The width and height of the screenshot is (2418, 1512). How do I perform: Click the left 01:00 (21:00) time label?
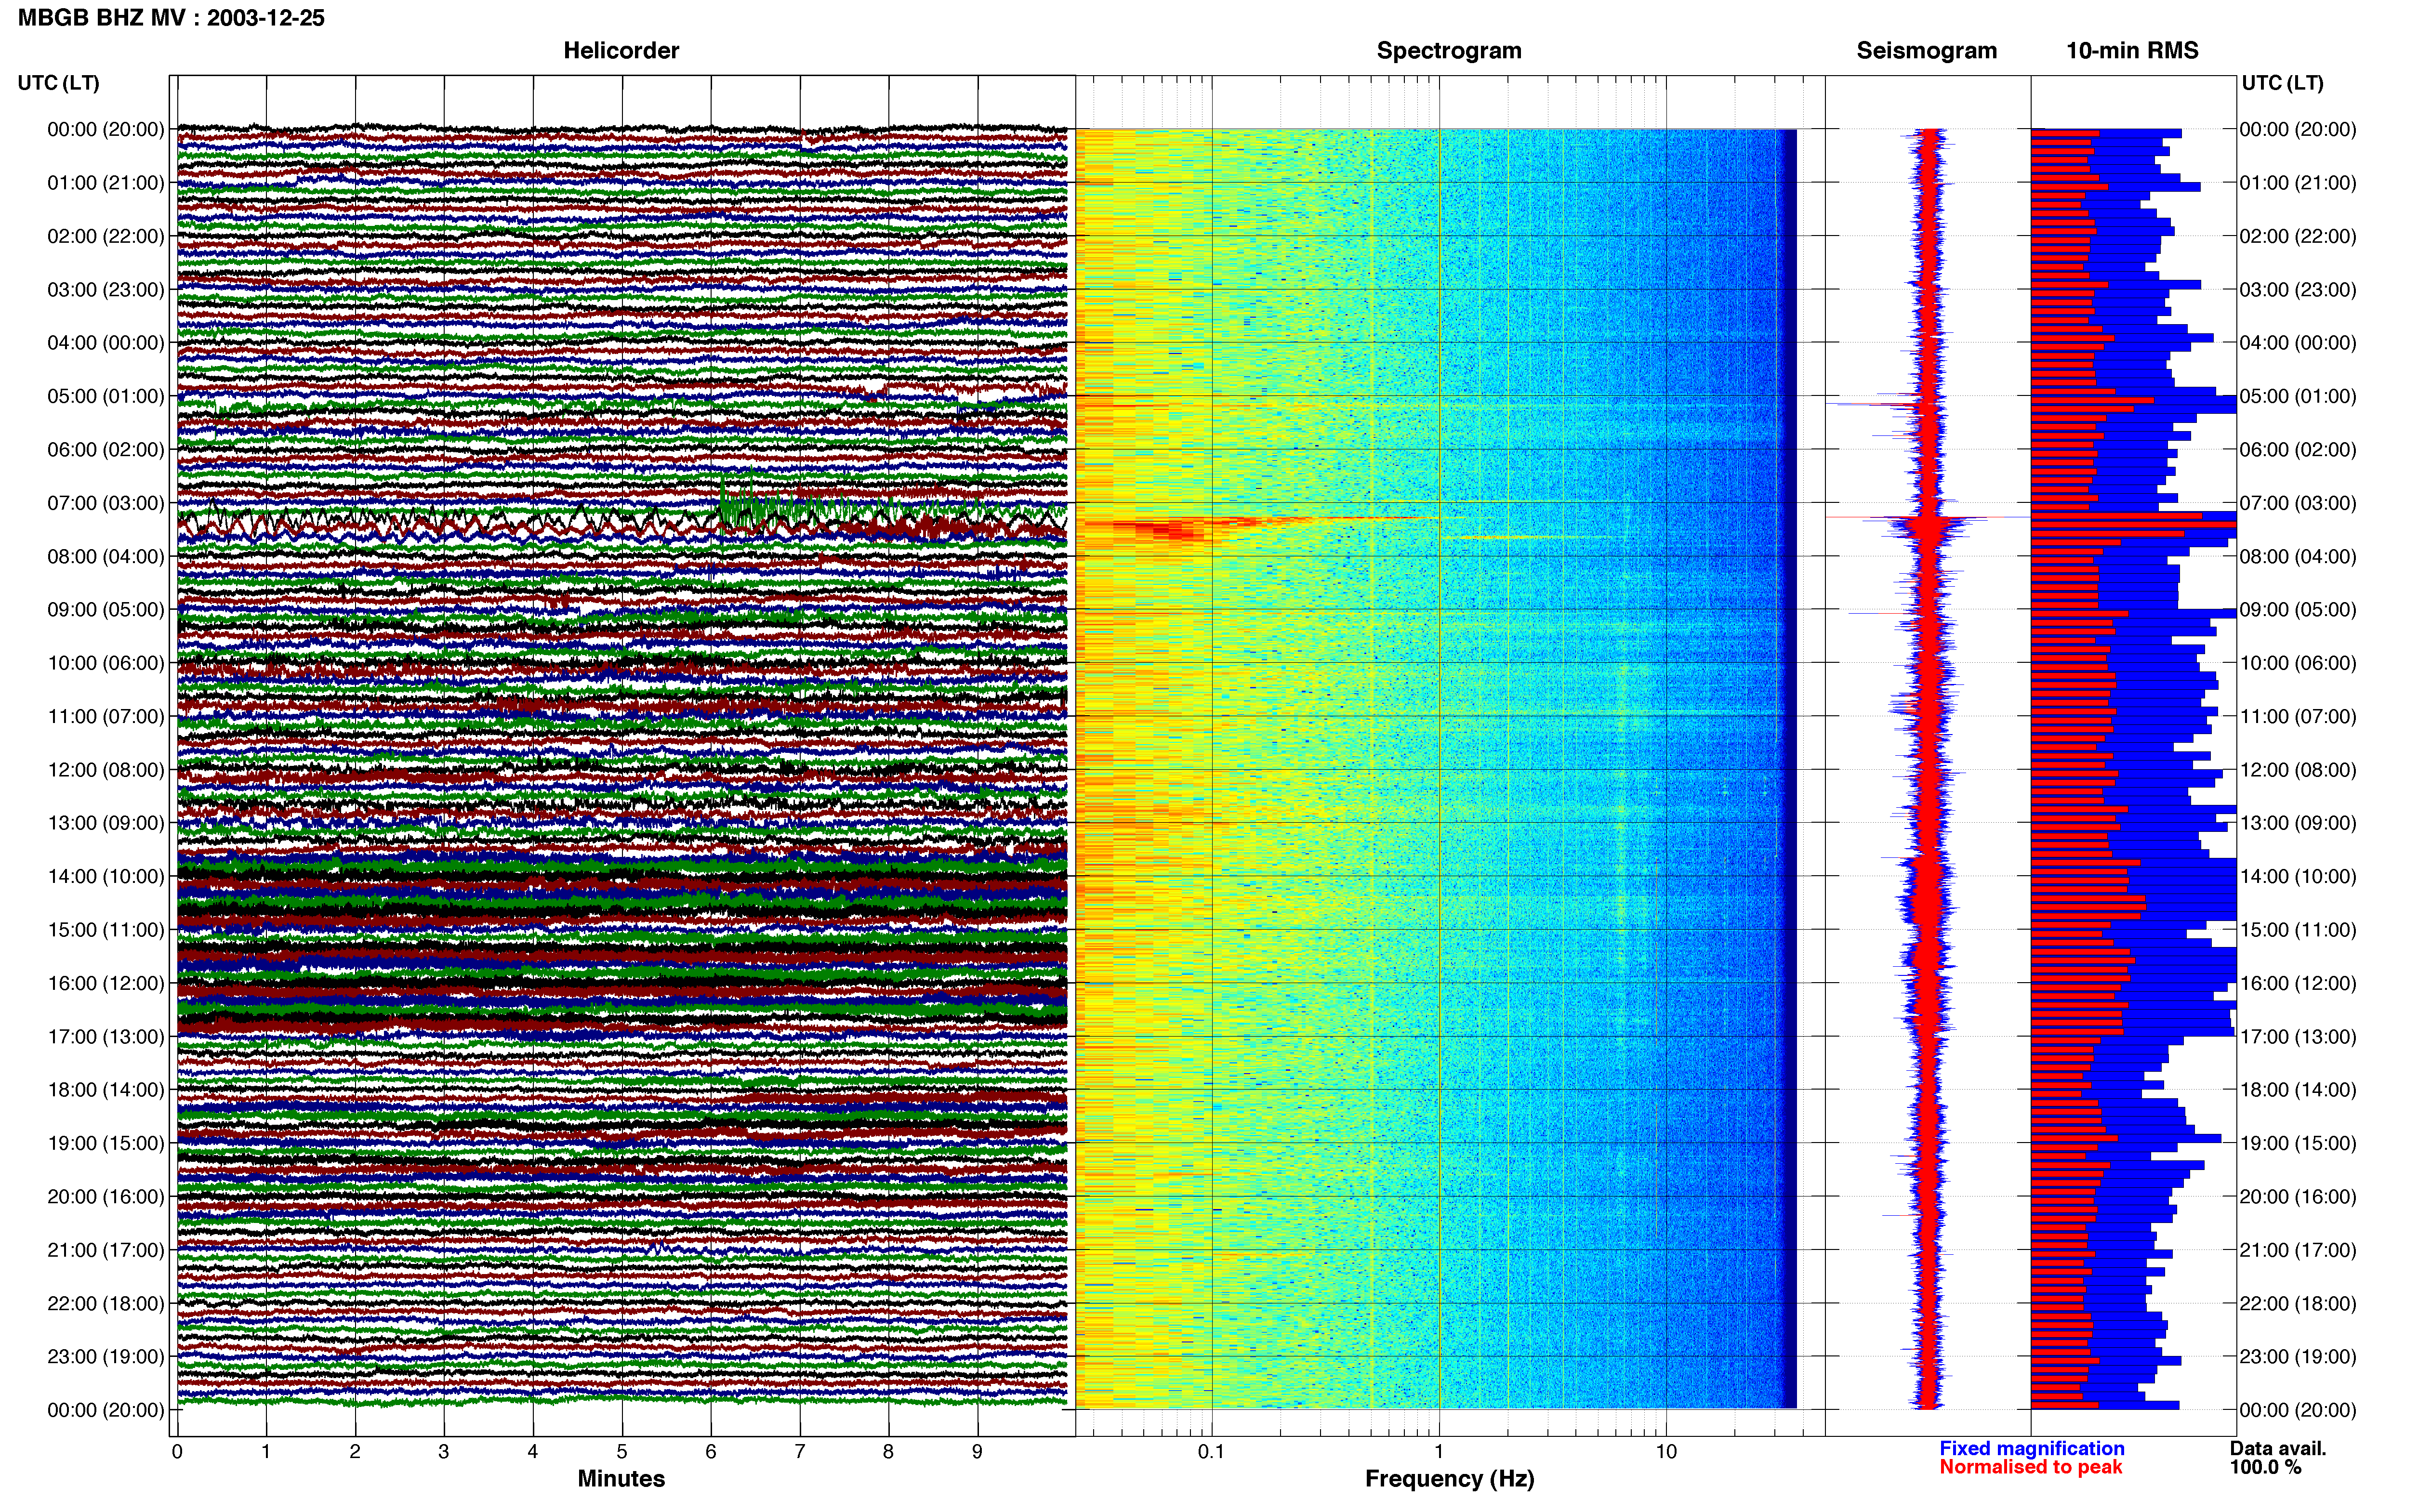[106, 183]
